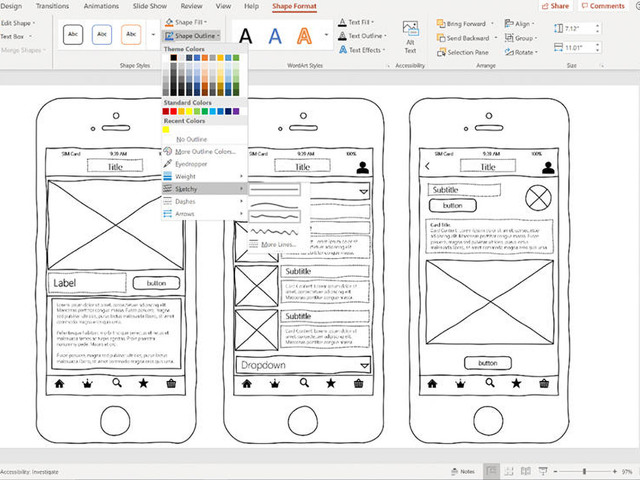Switch to Slide Sorter view icon
This screenshot has width=640, height=480.
(509, 471)
